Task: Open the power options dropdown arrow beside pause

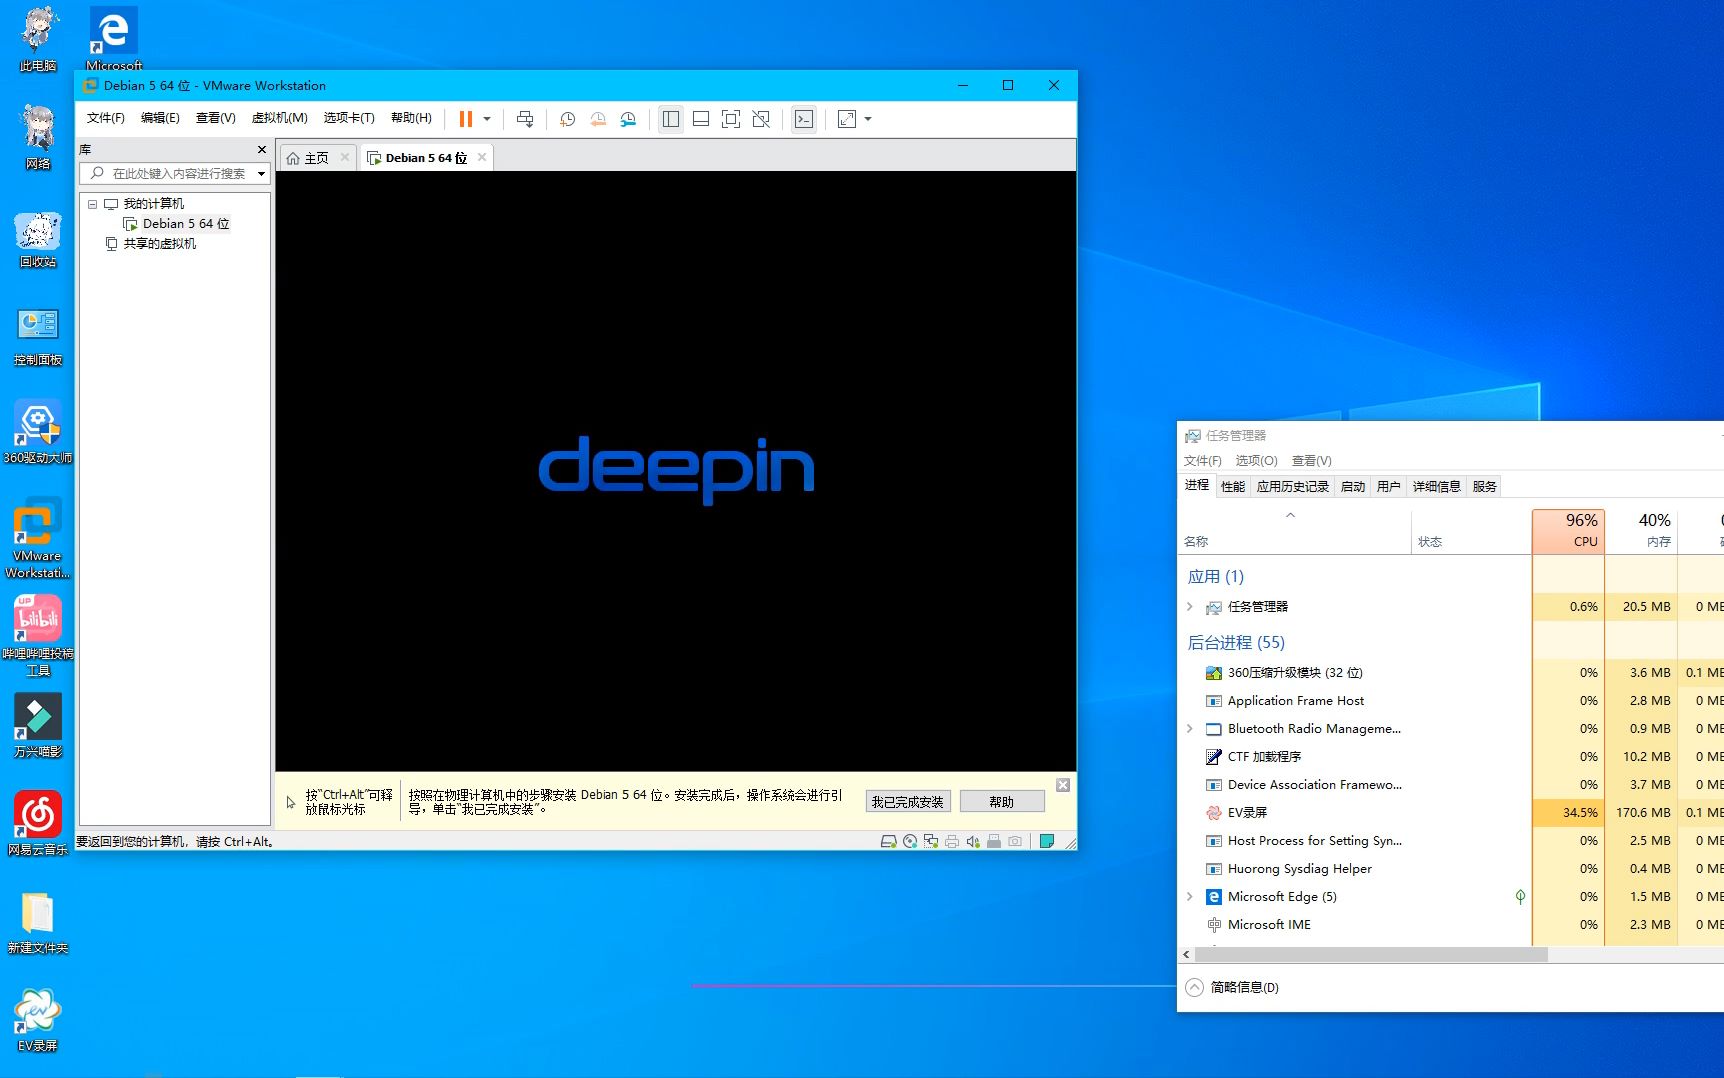Action: click(487, 119)
